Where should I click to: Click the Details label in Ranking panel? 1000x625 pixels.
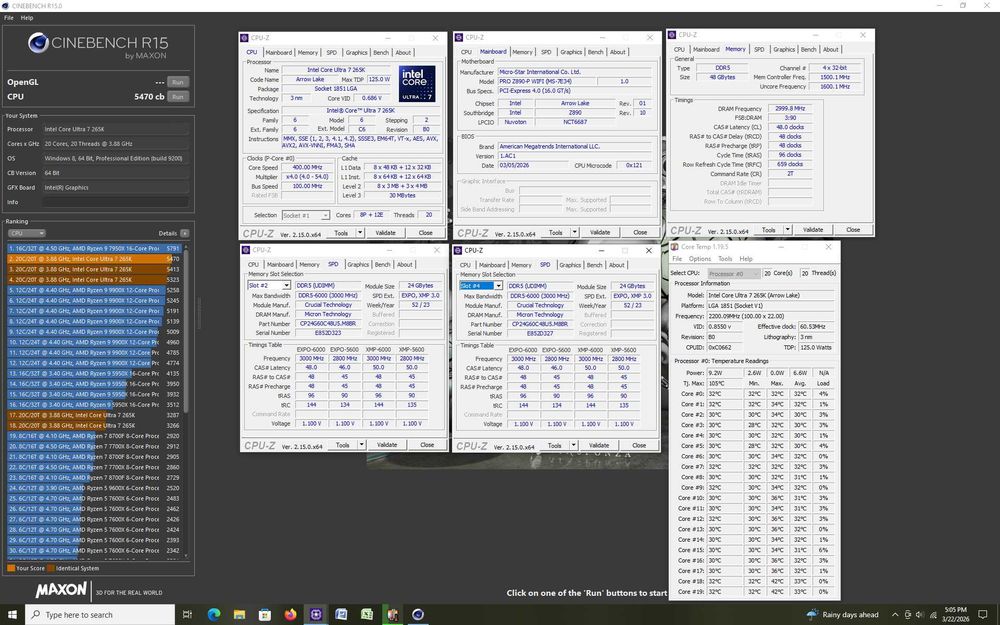167,233
